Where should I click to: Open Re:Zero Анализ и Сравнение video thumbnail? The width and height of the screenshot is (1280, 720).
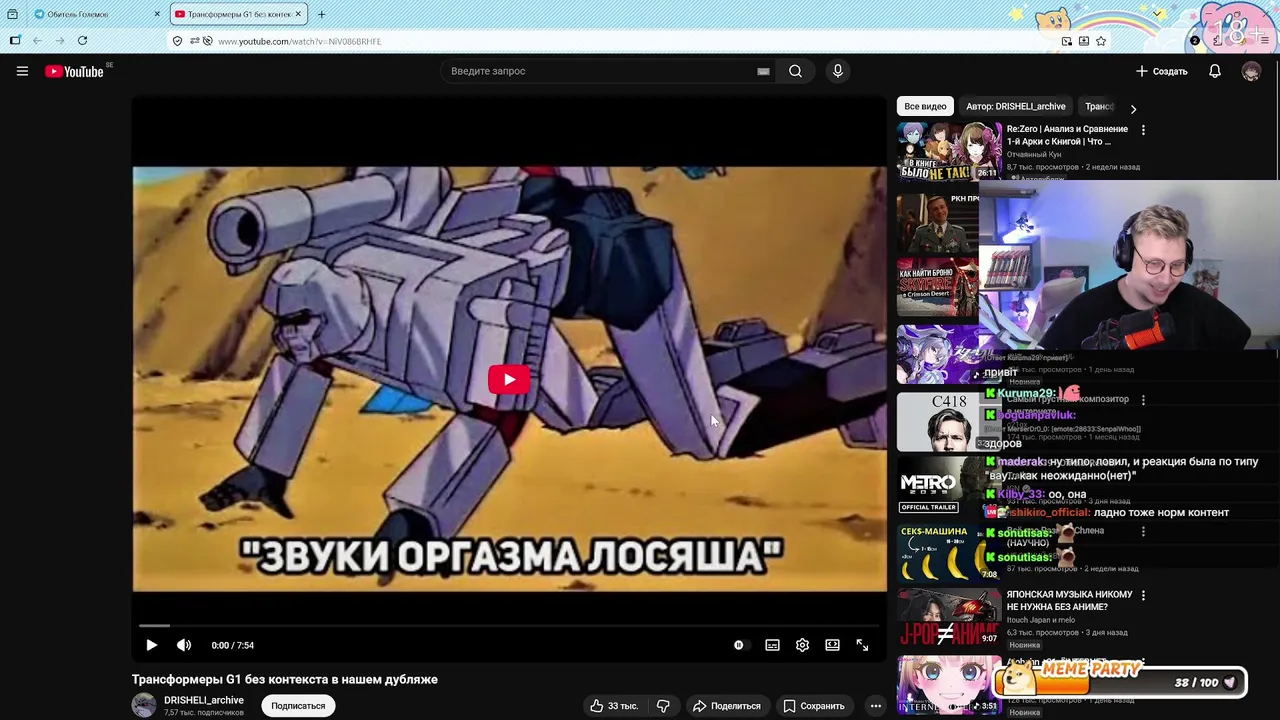coord(949,151)
